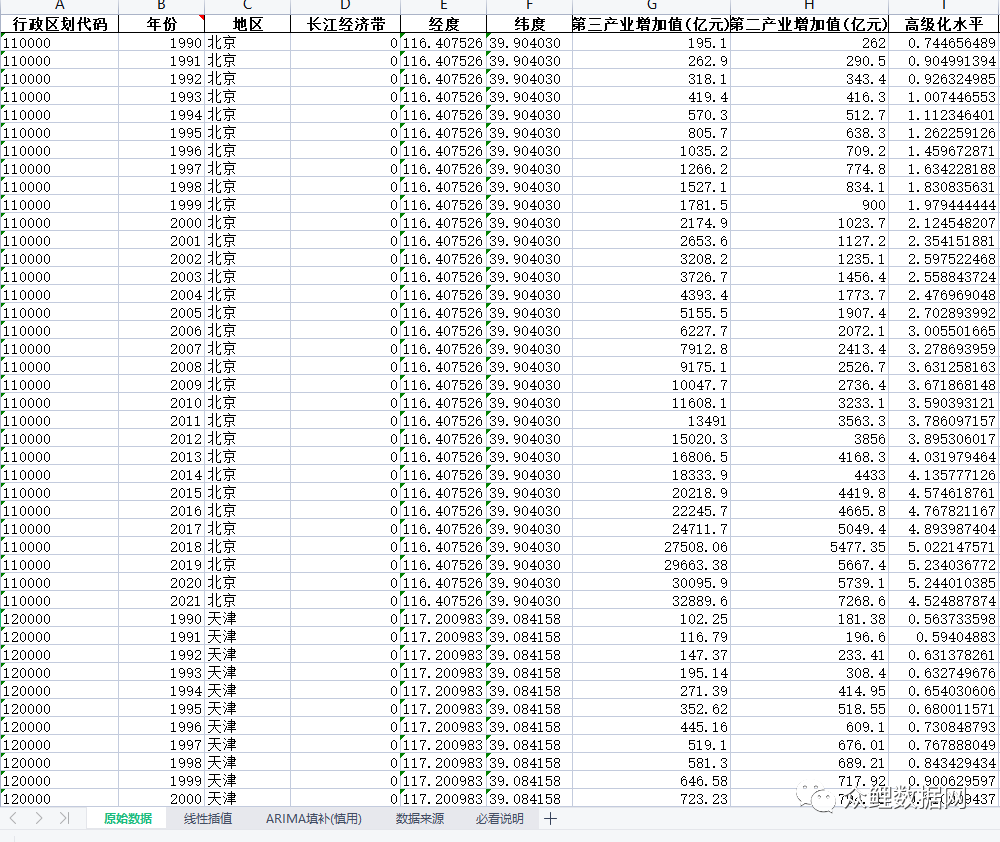This screenshot has height=842, width=1000.
Task: Switch to the 线性插值 sheet tab
Action: pyautogui.click(x=208, y=819)
